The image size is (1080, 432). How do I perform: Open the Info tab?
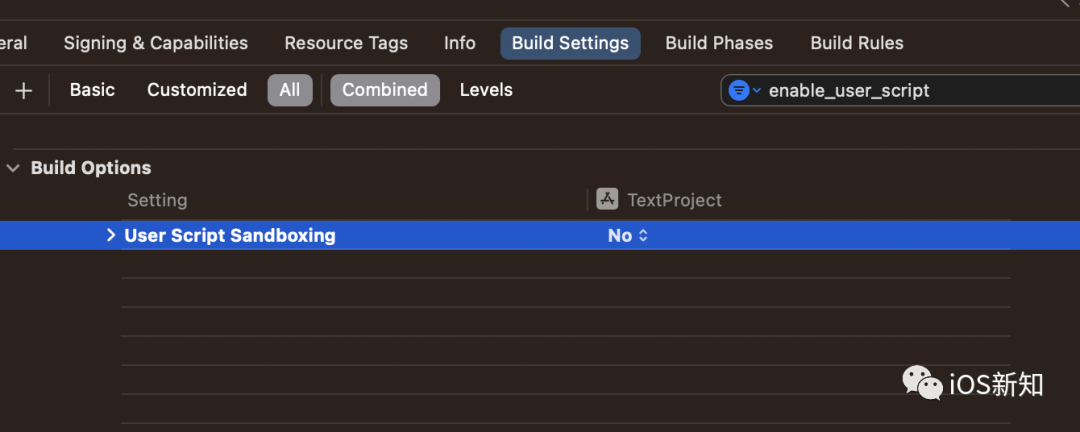coord(460,43)
